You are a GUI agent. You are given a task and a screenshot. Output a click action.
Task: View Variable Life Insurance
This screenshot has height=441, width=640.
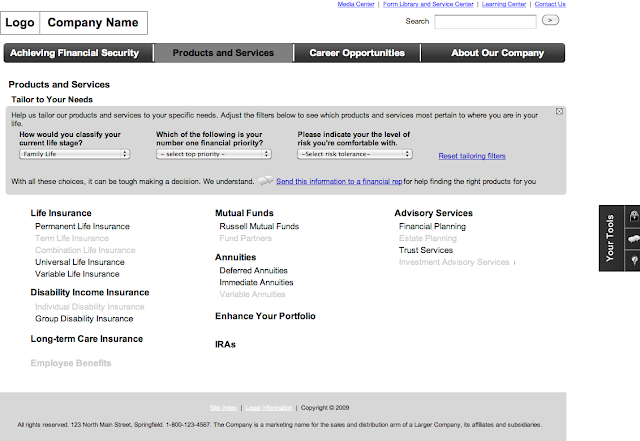click(77, 274)
